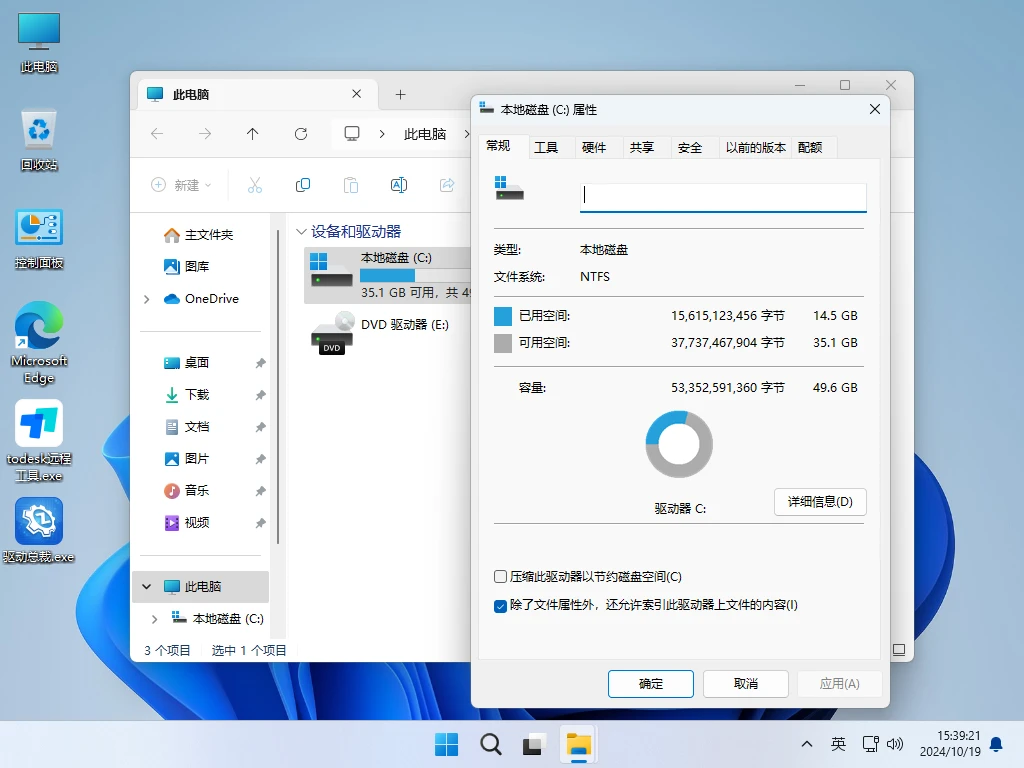
Task: Close the 此电脑 Explorer tab
Action: 357,94
